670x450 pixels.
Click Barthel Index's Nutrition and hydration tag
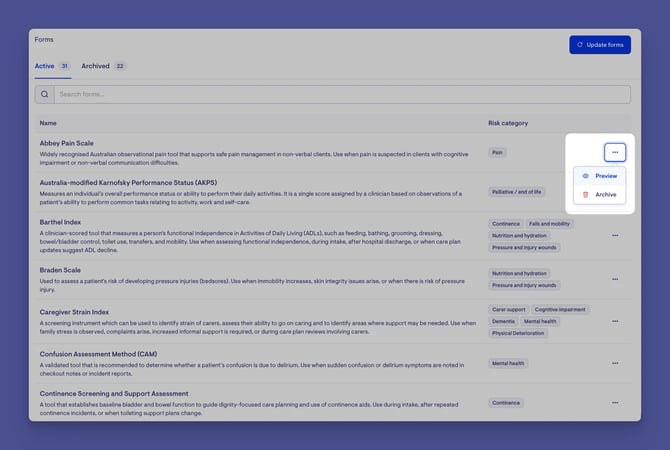[519, 236]
